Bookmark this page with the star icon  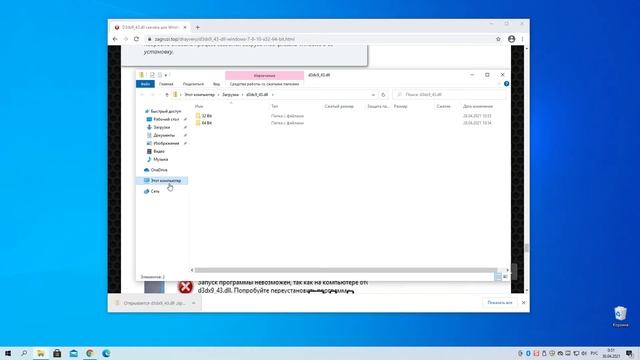coord(498,39)
